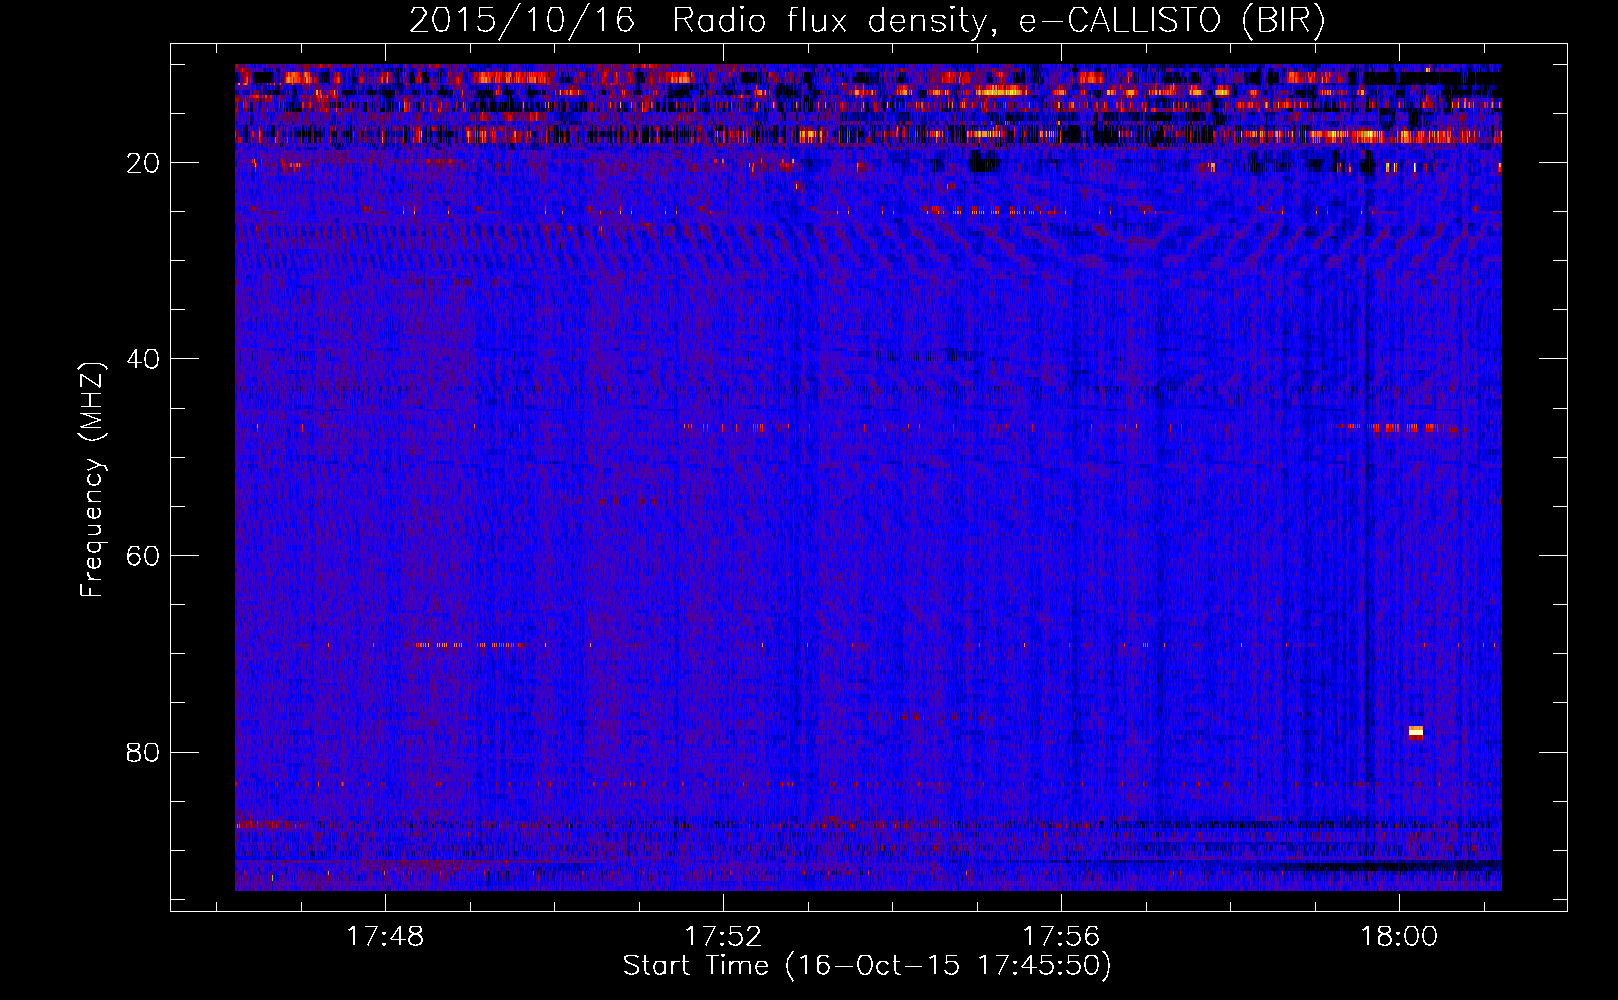1618x1000 pixels.
Task: Click the bright white spot near 78 MHz
Action: [x=1415, y=732]
